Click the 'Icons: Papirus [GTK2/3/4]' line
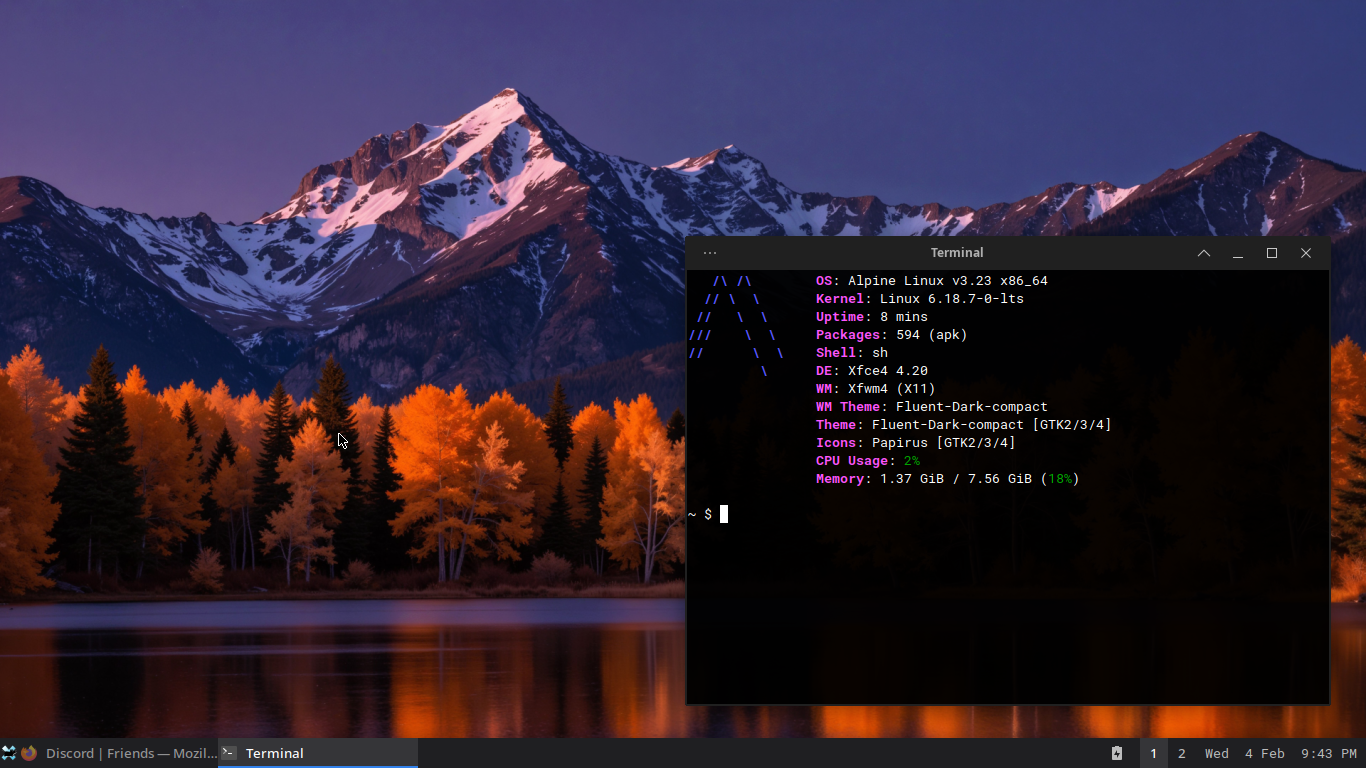This screenshot has width=1366, height=768. 916,443
